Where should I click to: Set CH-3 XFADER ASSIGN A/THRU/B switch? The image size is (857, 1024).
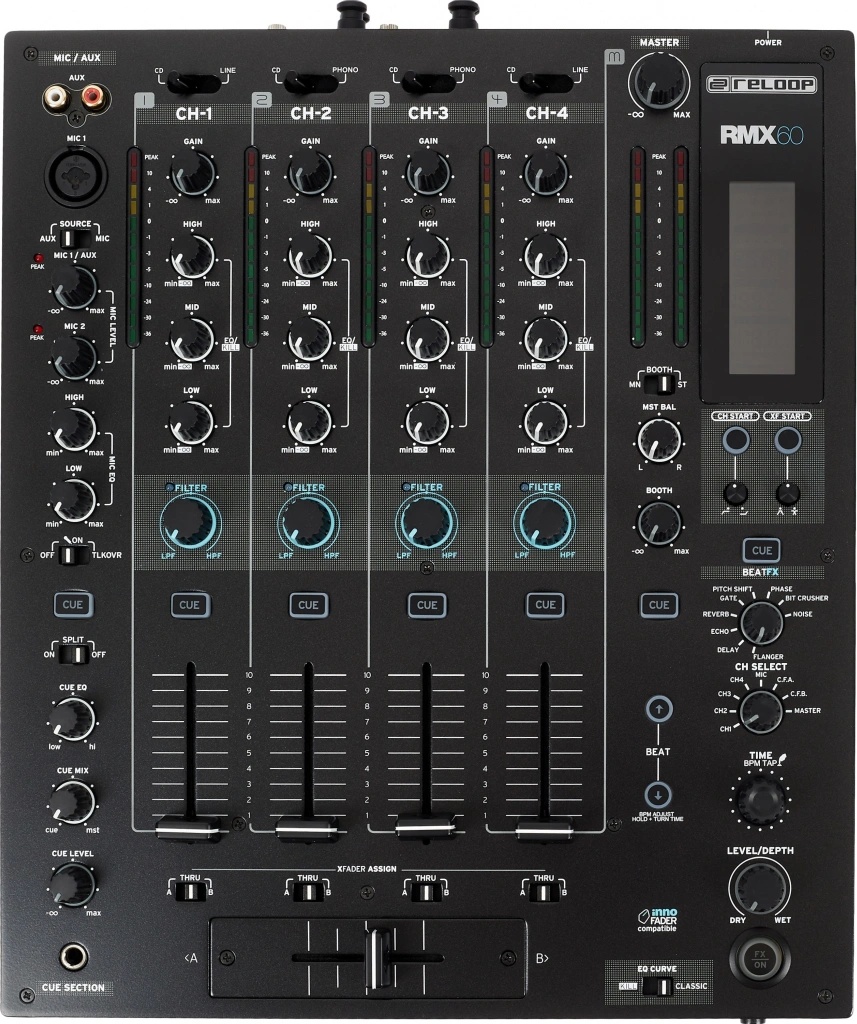pyautogui.click(x=426, y=892)
